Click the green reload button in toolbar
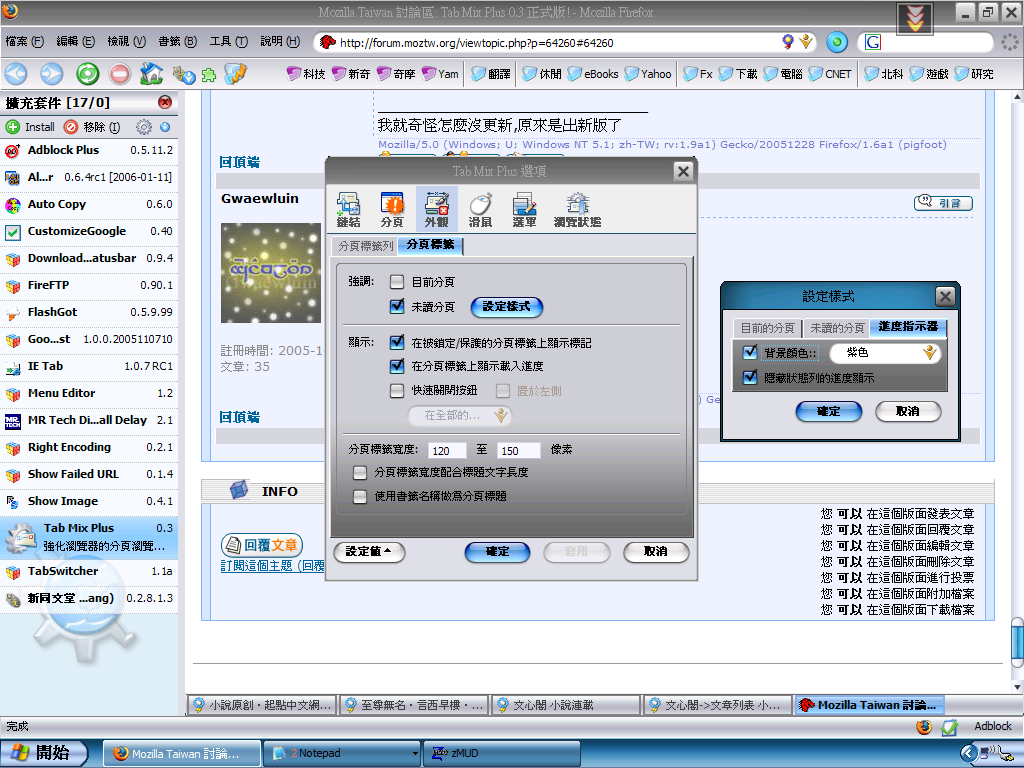This screenshot has height=768, width=1024. 87,74
